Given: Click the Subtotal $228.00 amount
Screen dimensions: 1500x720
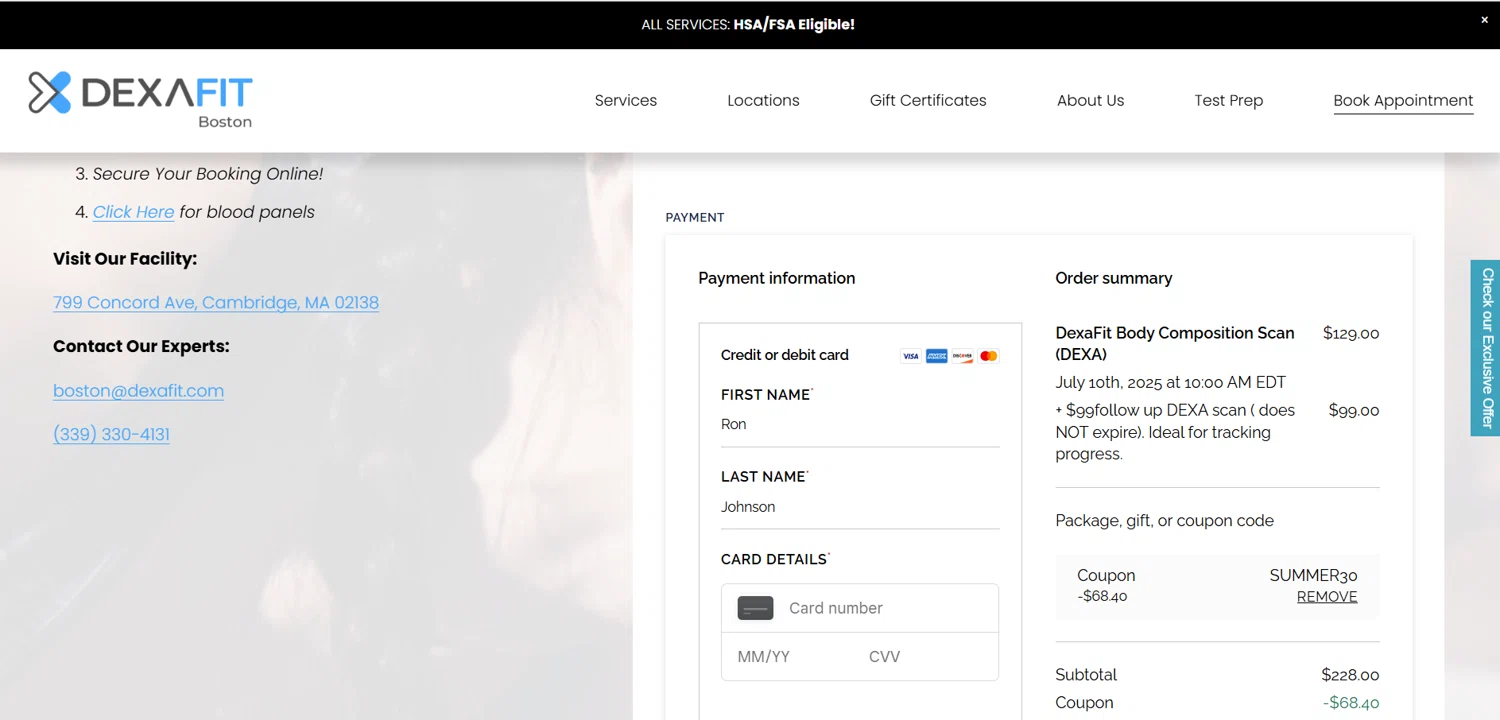Looking at the screenshot, I should 1350,675.
